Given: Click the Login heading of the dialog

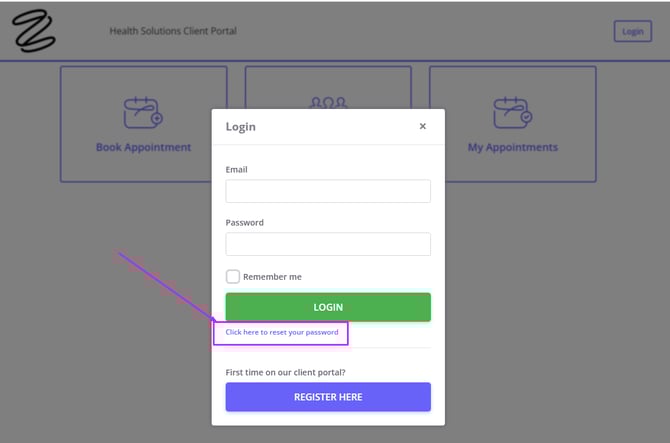Looking at the screenshot, I should coord(240,127).
